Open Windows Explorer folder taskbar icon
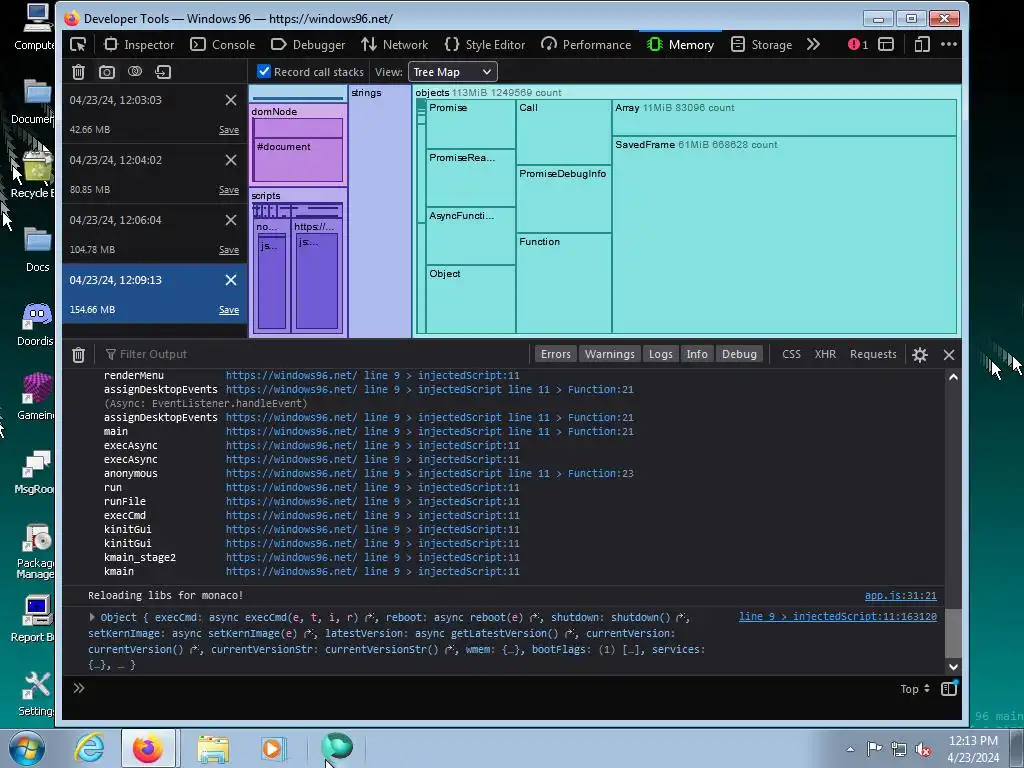The height and width of the screenshot is (768, 1024). click(214, 748)
